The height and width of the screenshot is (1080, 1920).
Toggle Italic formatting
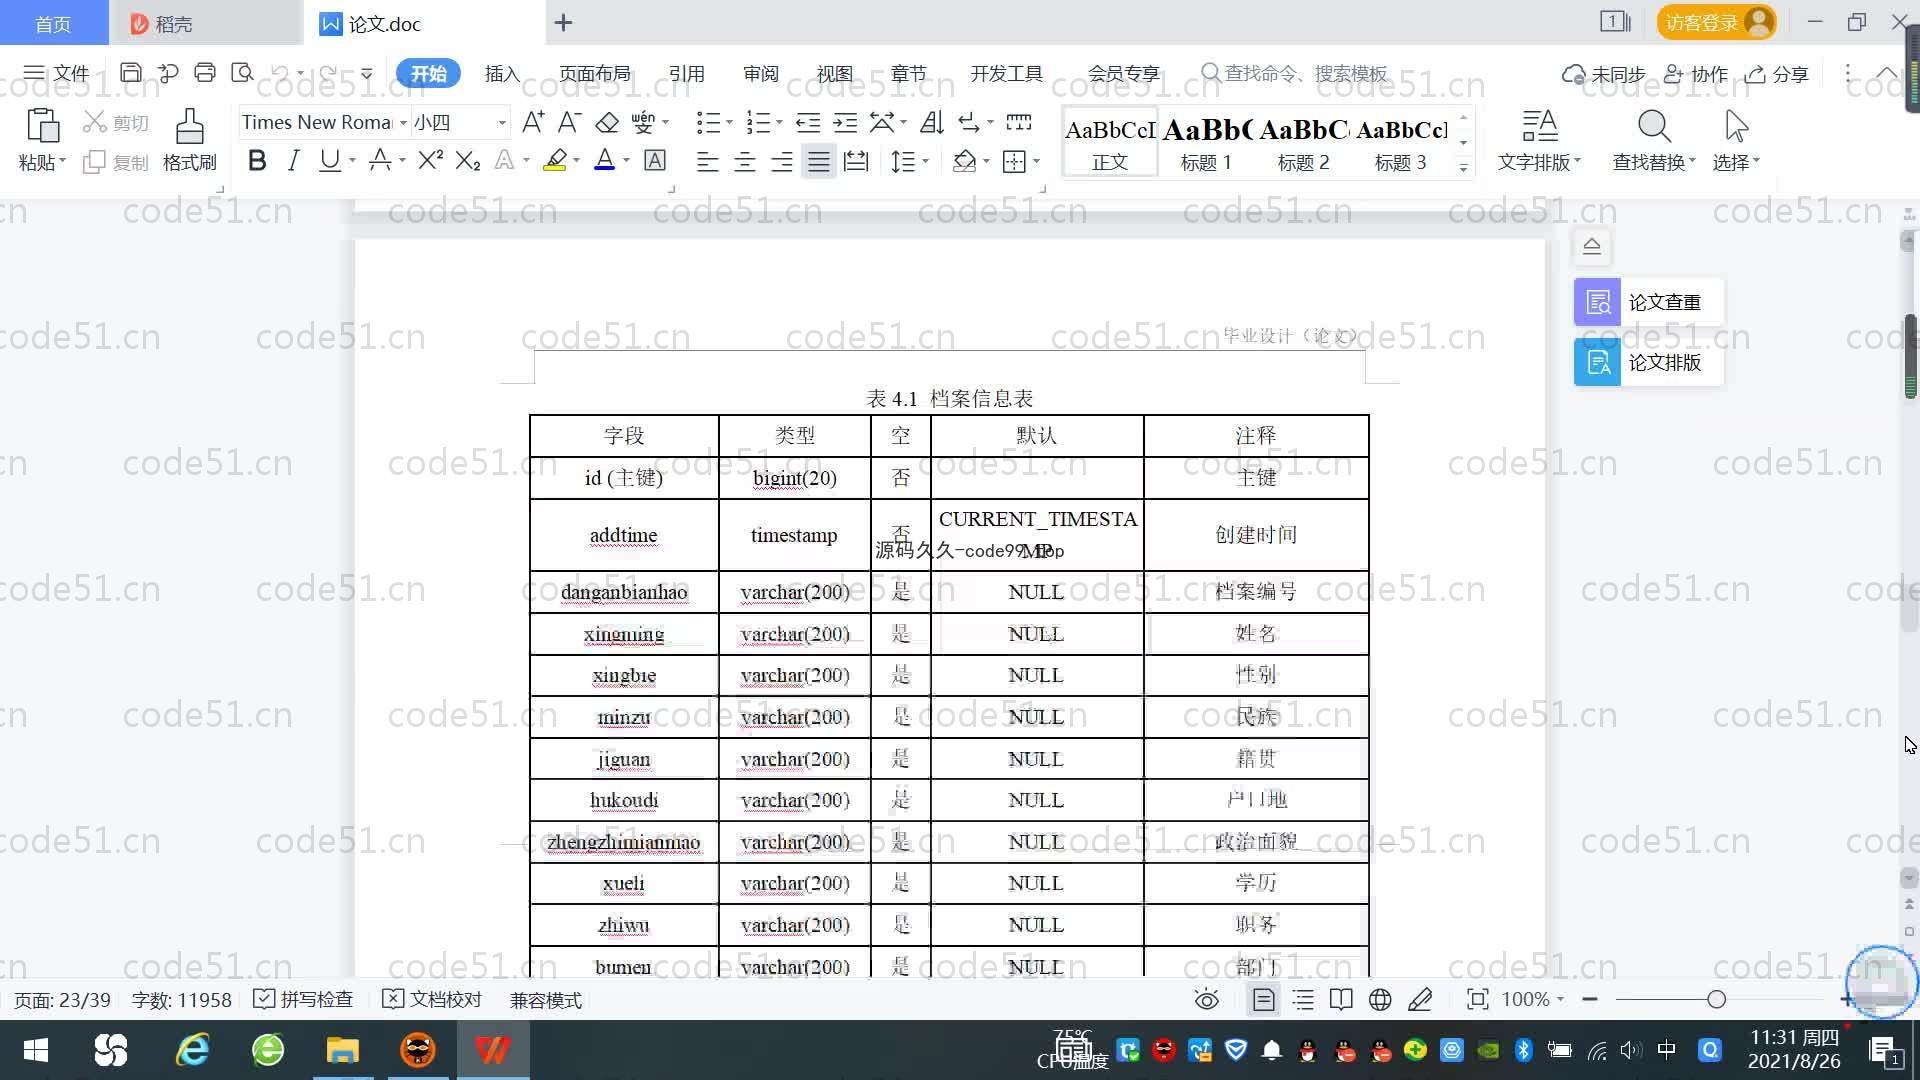[x=293, y=160]
